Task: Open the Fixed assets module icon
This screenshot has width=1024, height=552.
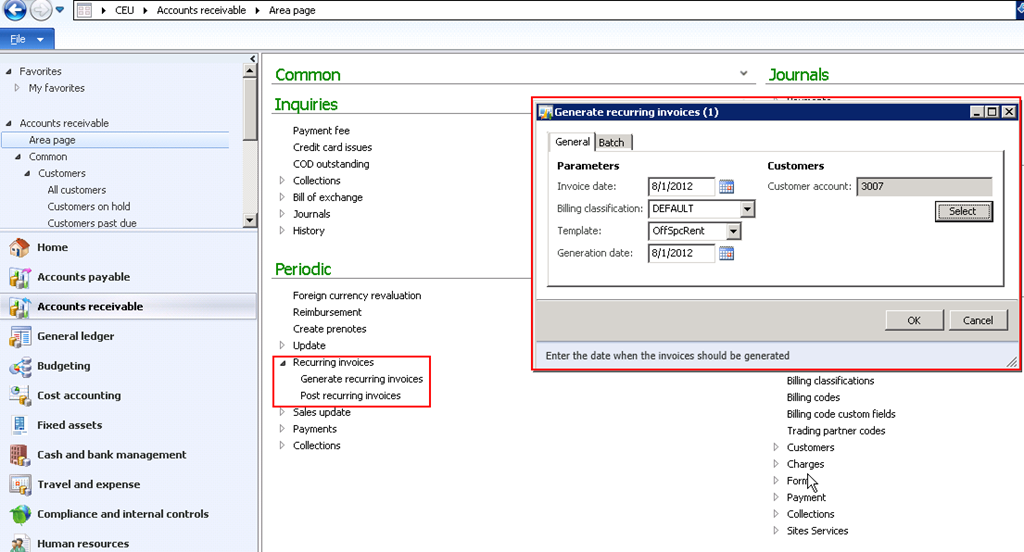Action: (19, 425)
